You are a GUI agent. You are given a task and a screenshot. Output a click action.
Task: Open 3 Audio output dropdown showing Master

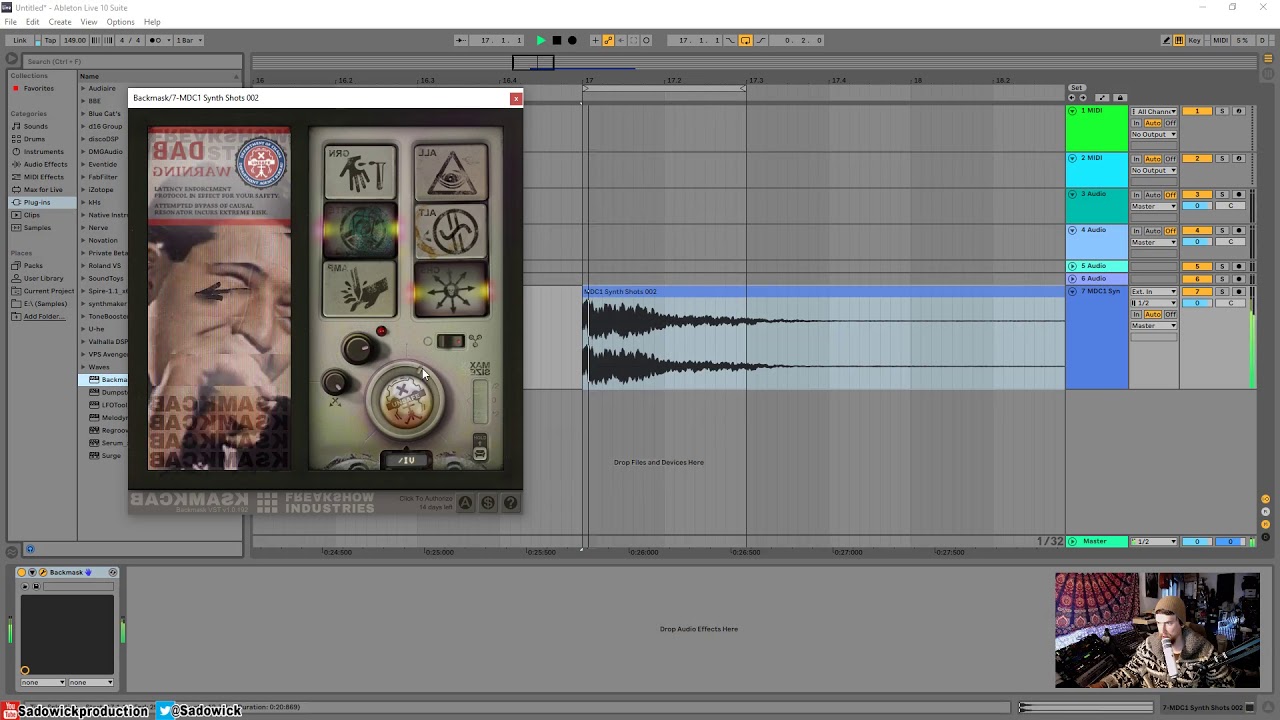pos(1154,206)
